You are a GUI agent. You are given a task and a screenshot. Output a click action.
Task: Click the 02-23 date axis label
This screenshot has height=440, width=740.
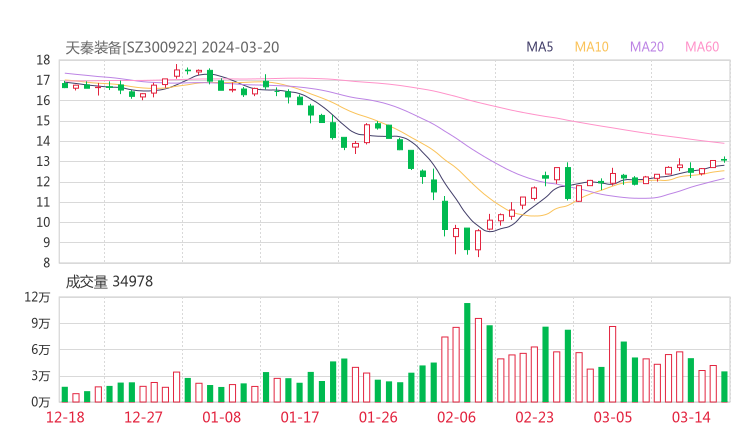(534, 417)
